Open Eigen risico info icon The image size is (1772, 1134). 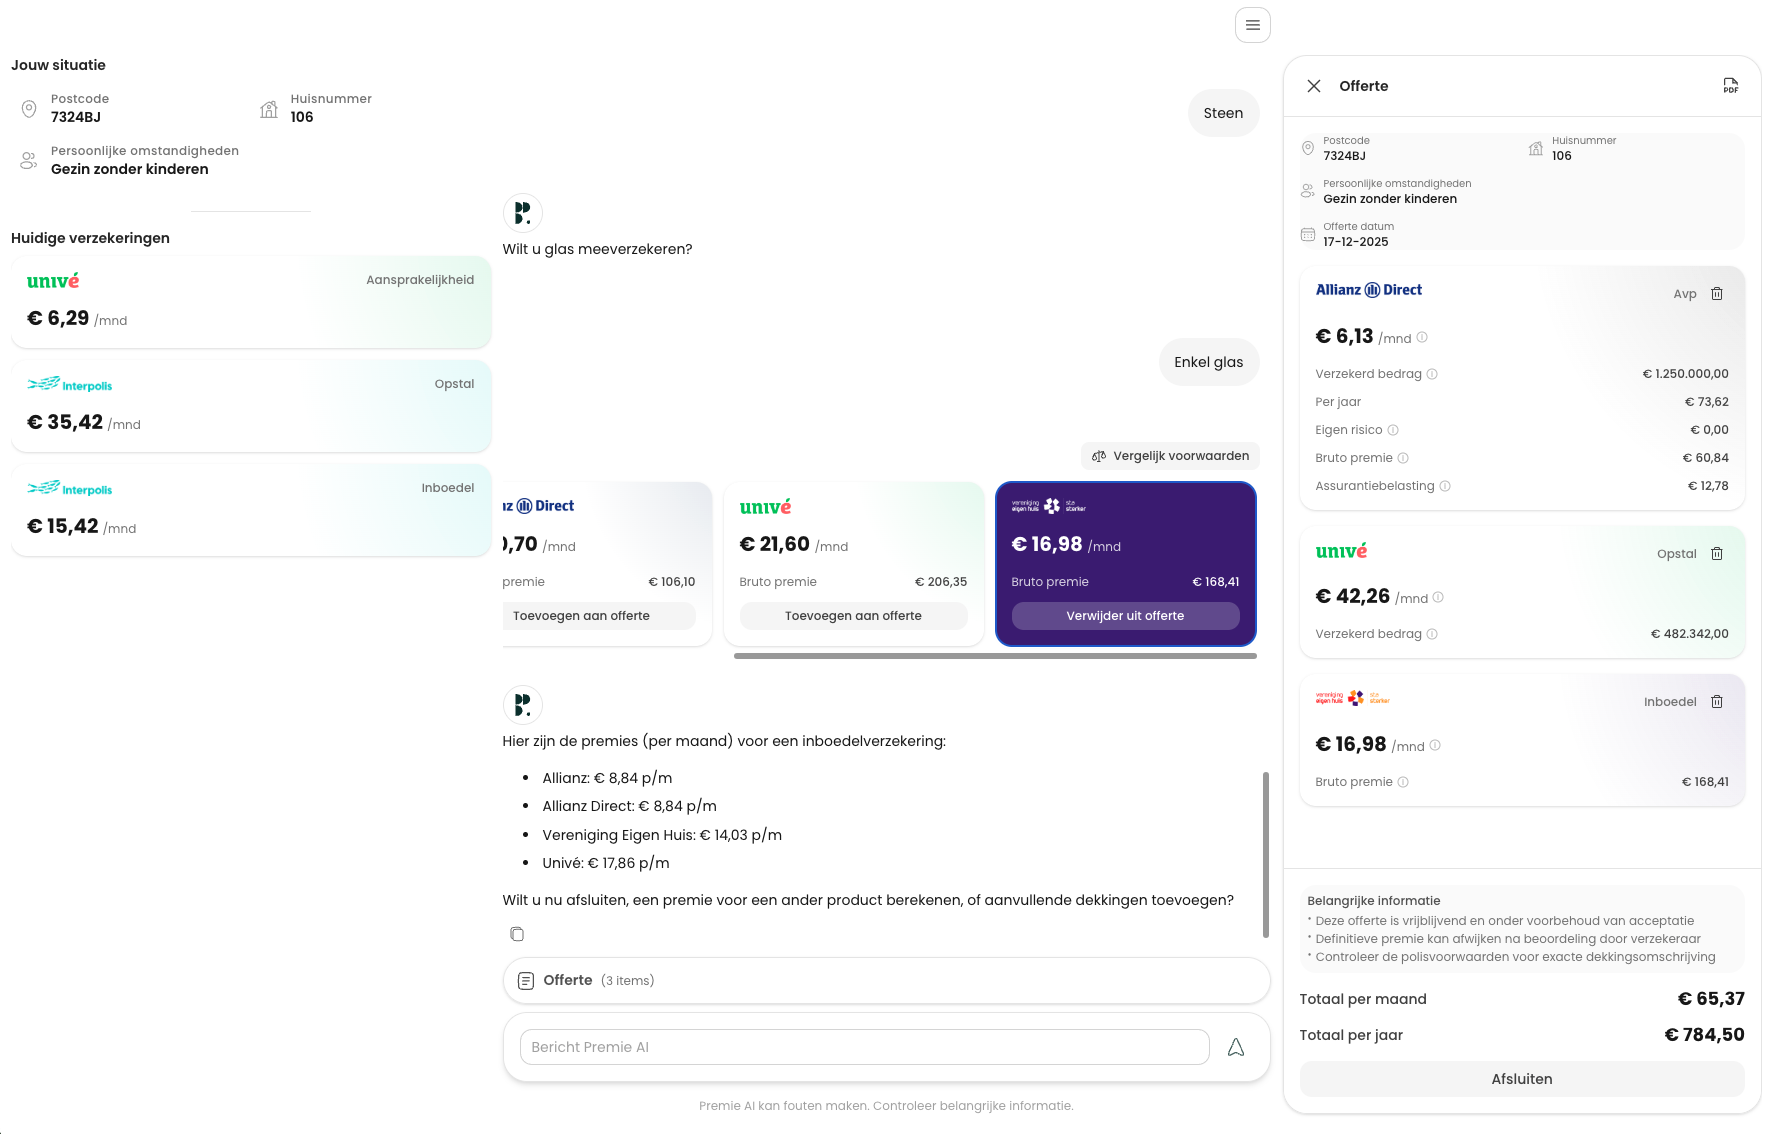[x=1393, y=430]
